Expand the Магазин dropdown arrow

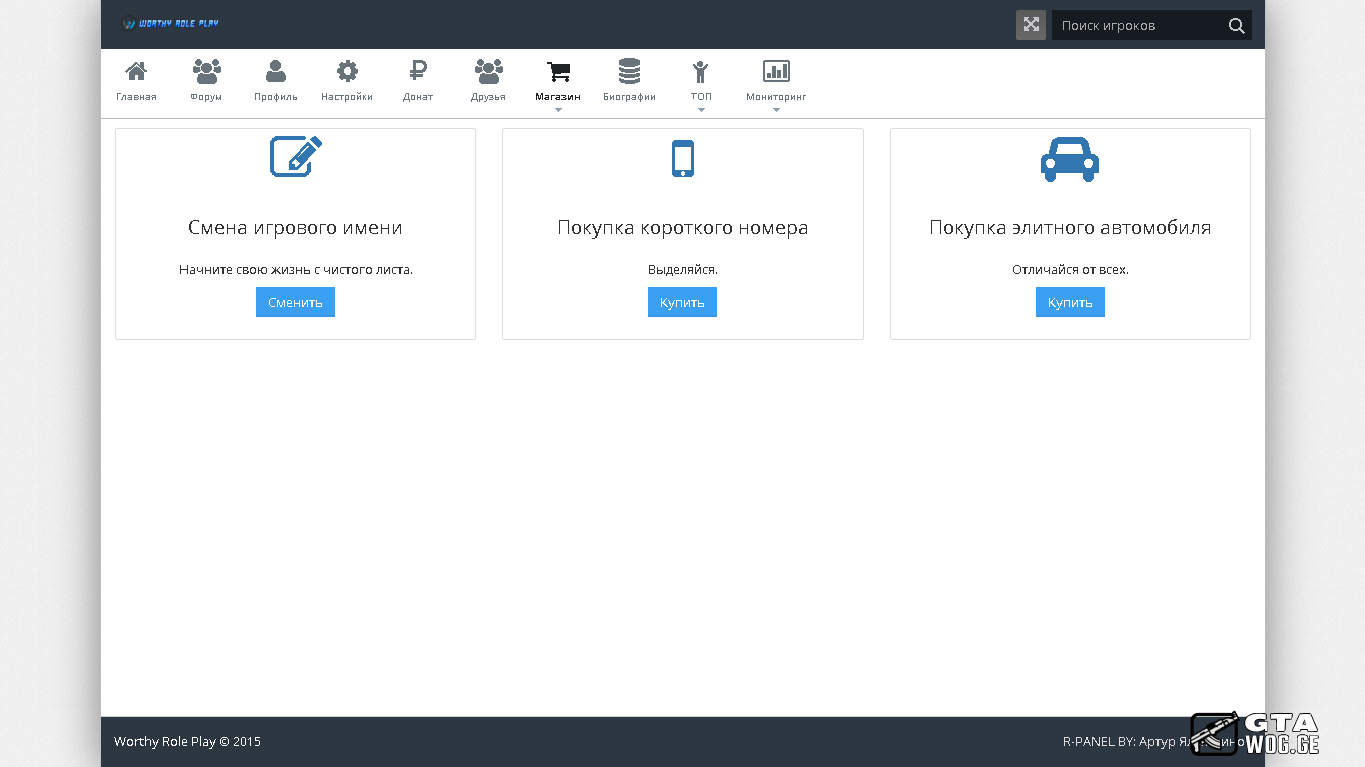point(558,110)
